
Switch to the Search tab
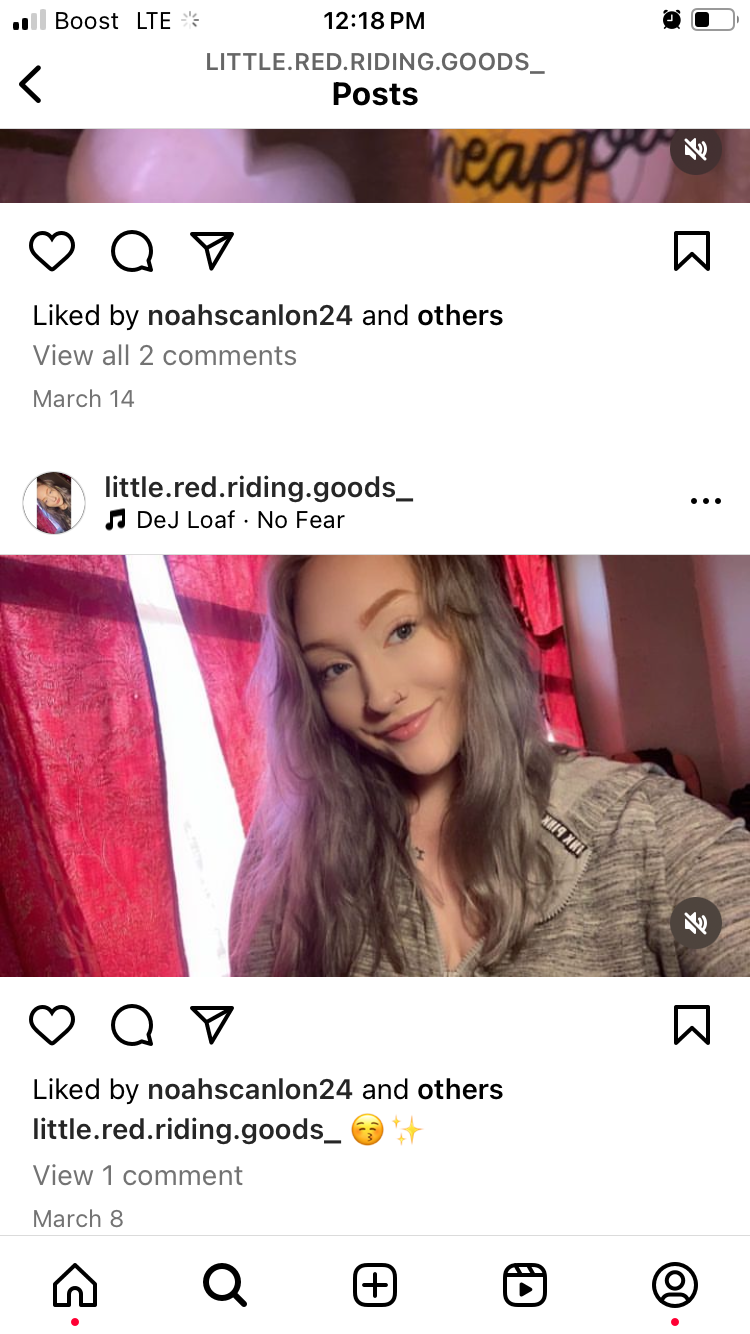pos(225,1285)
